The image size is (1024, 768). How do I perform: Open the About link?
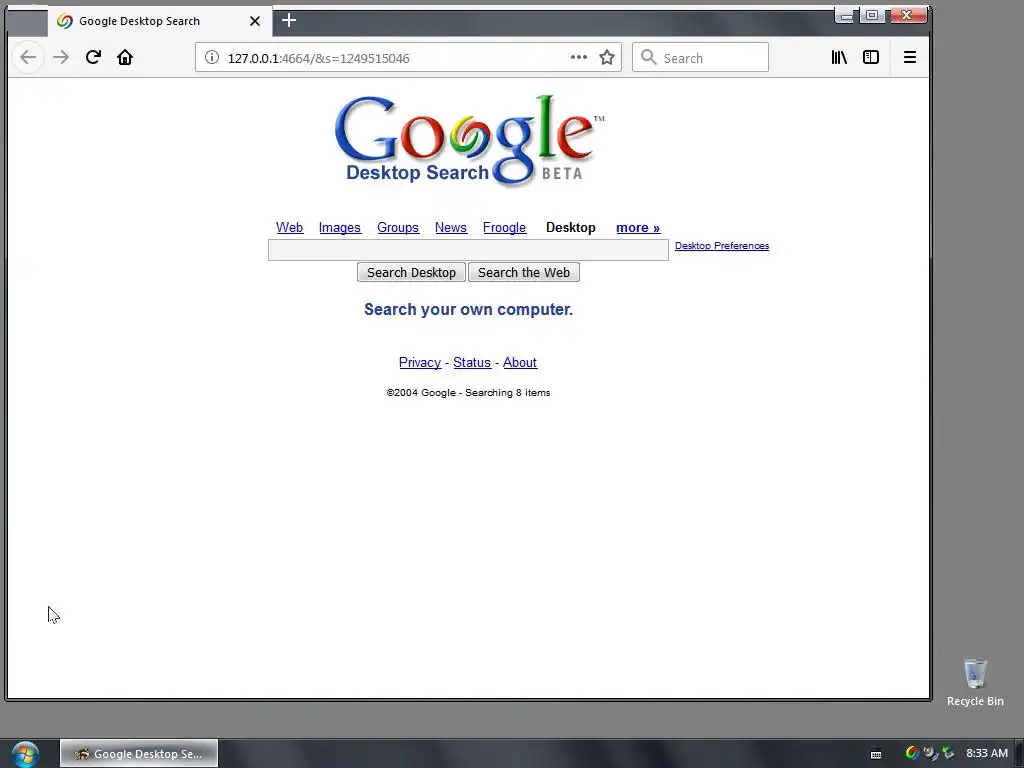(x=520, y=362)
